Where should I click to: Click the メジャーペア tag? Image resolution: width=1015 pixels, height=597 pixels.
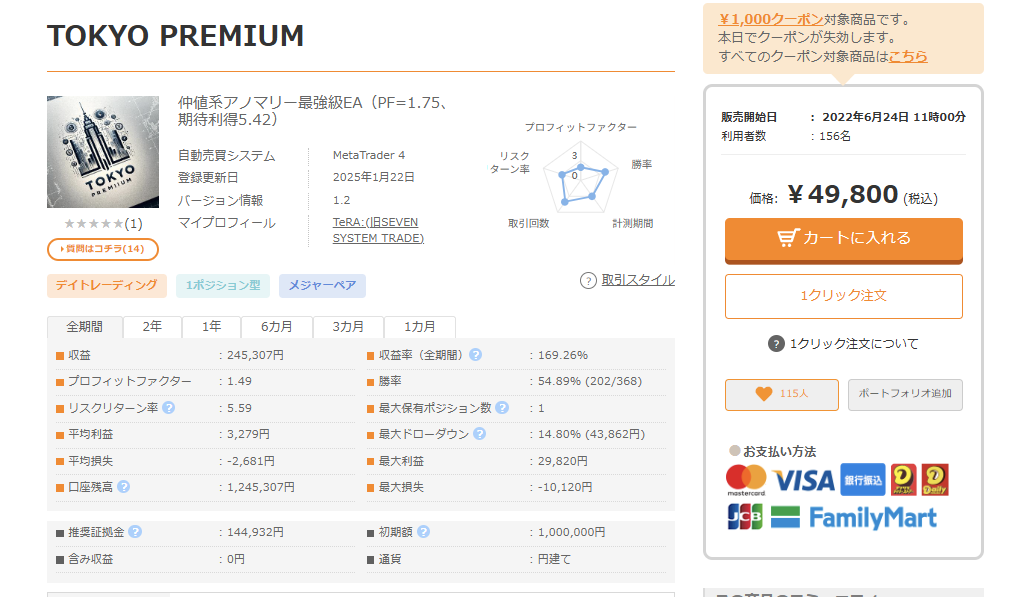click(x=322, y=286)
